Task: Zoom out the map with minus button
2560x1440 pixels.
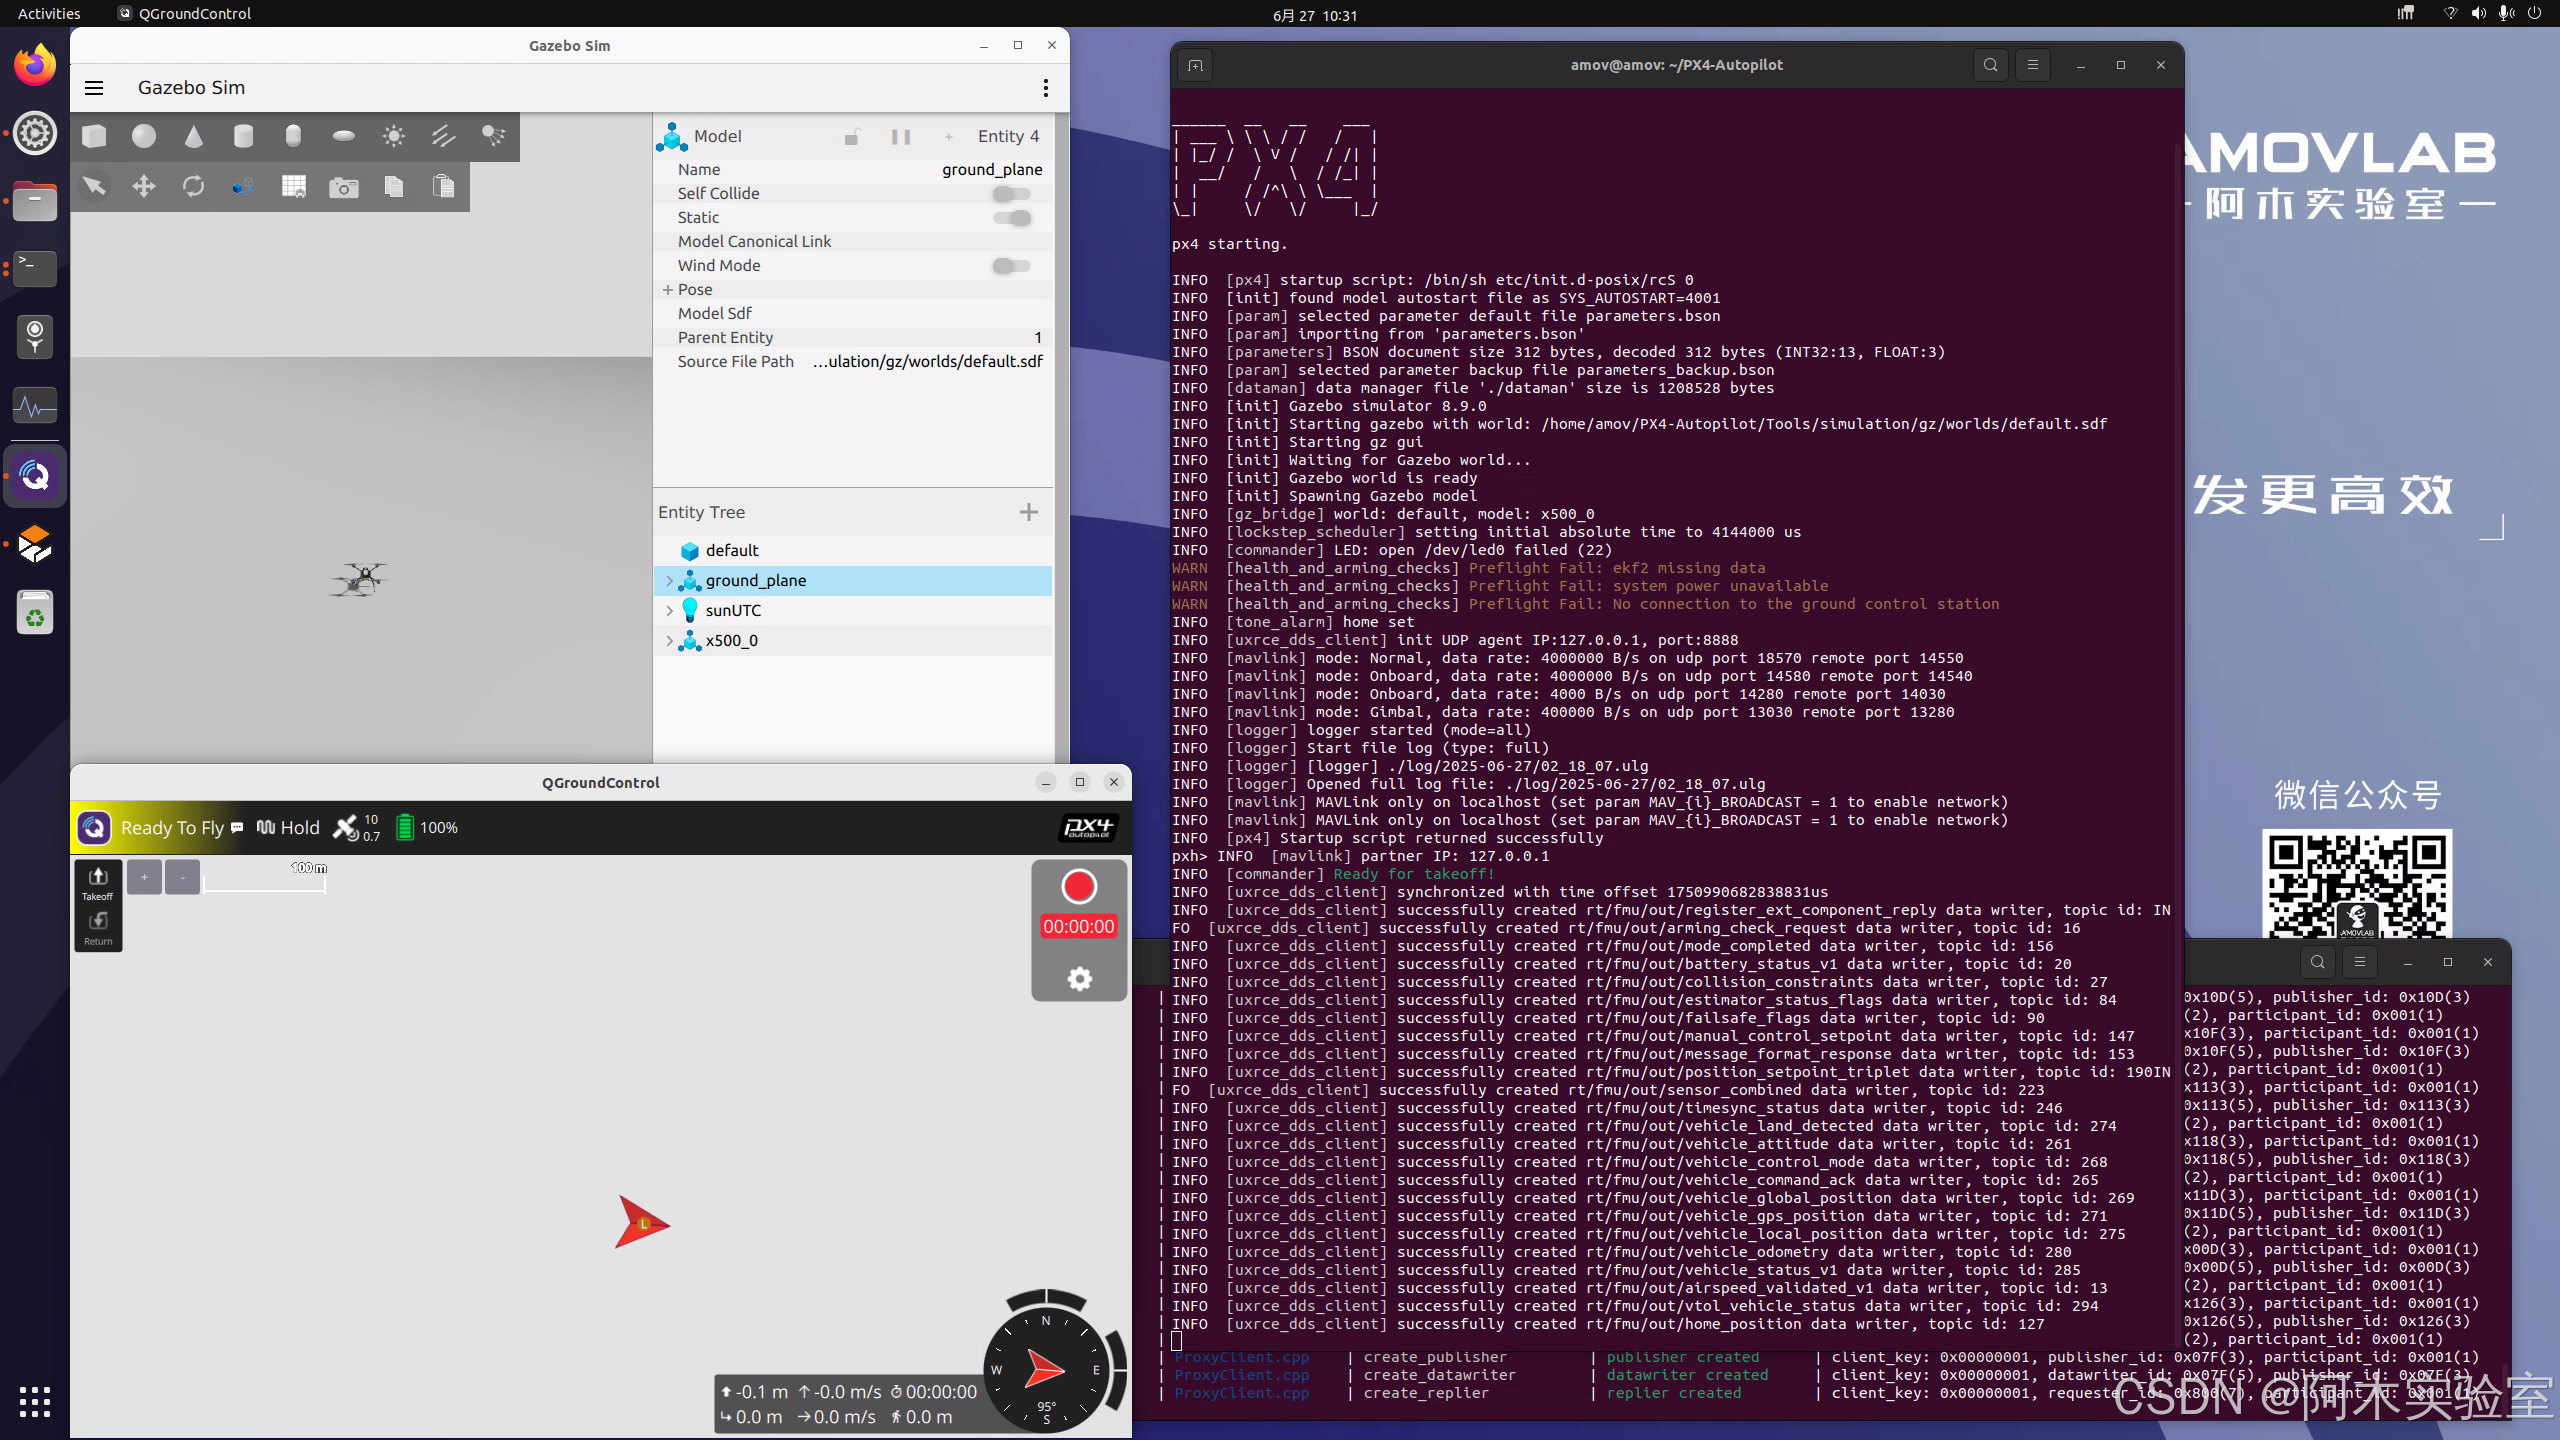Action: point(182,877)
